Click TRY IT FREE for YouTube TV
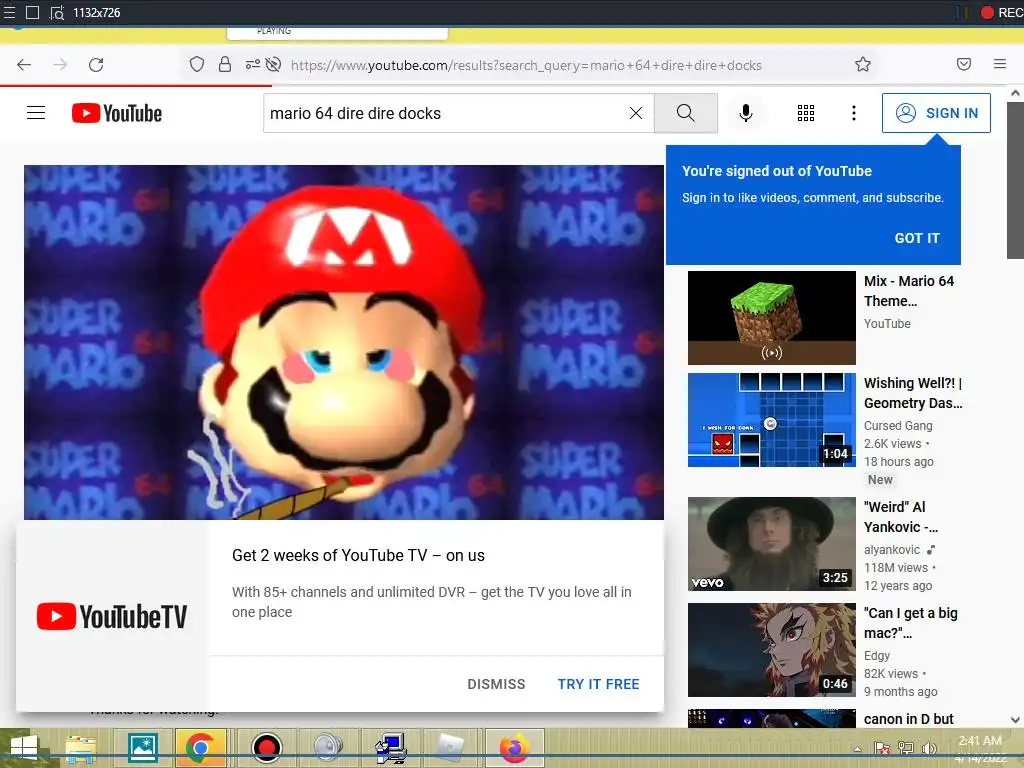Viewport: 1024px width, 768px height. 598,684
